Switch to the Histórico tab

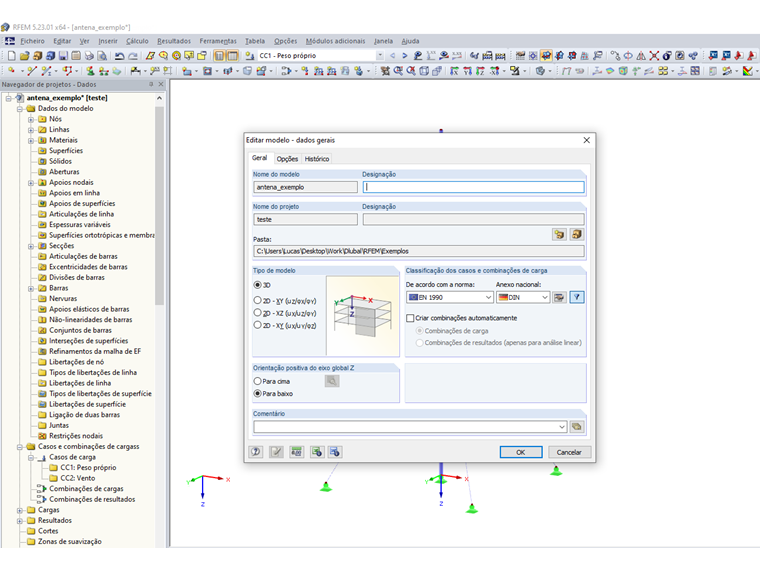317,159
